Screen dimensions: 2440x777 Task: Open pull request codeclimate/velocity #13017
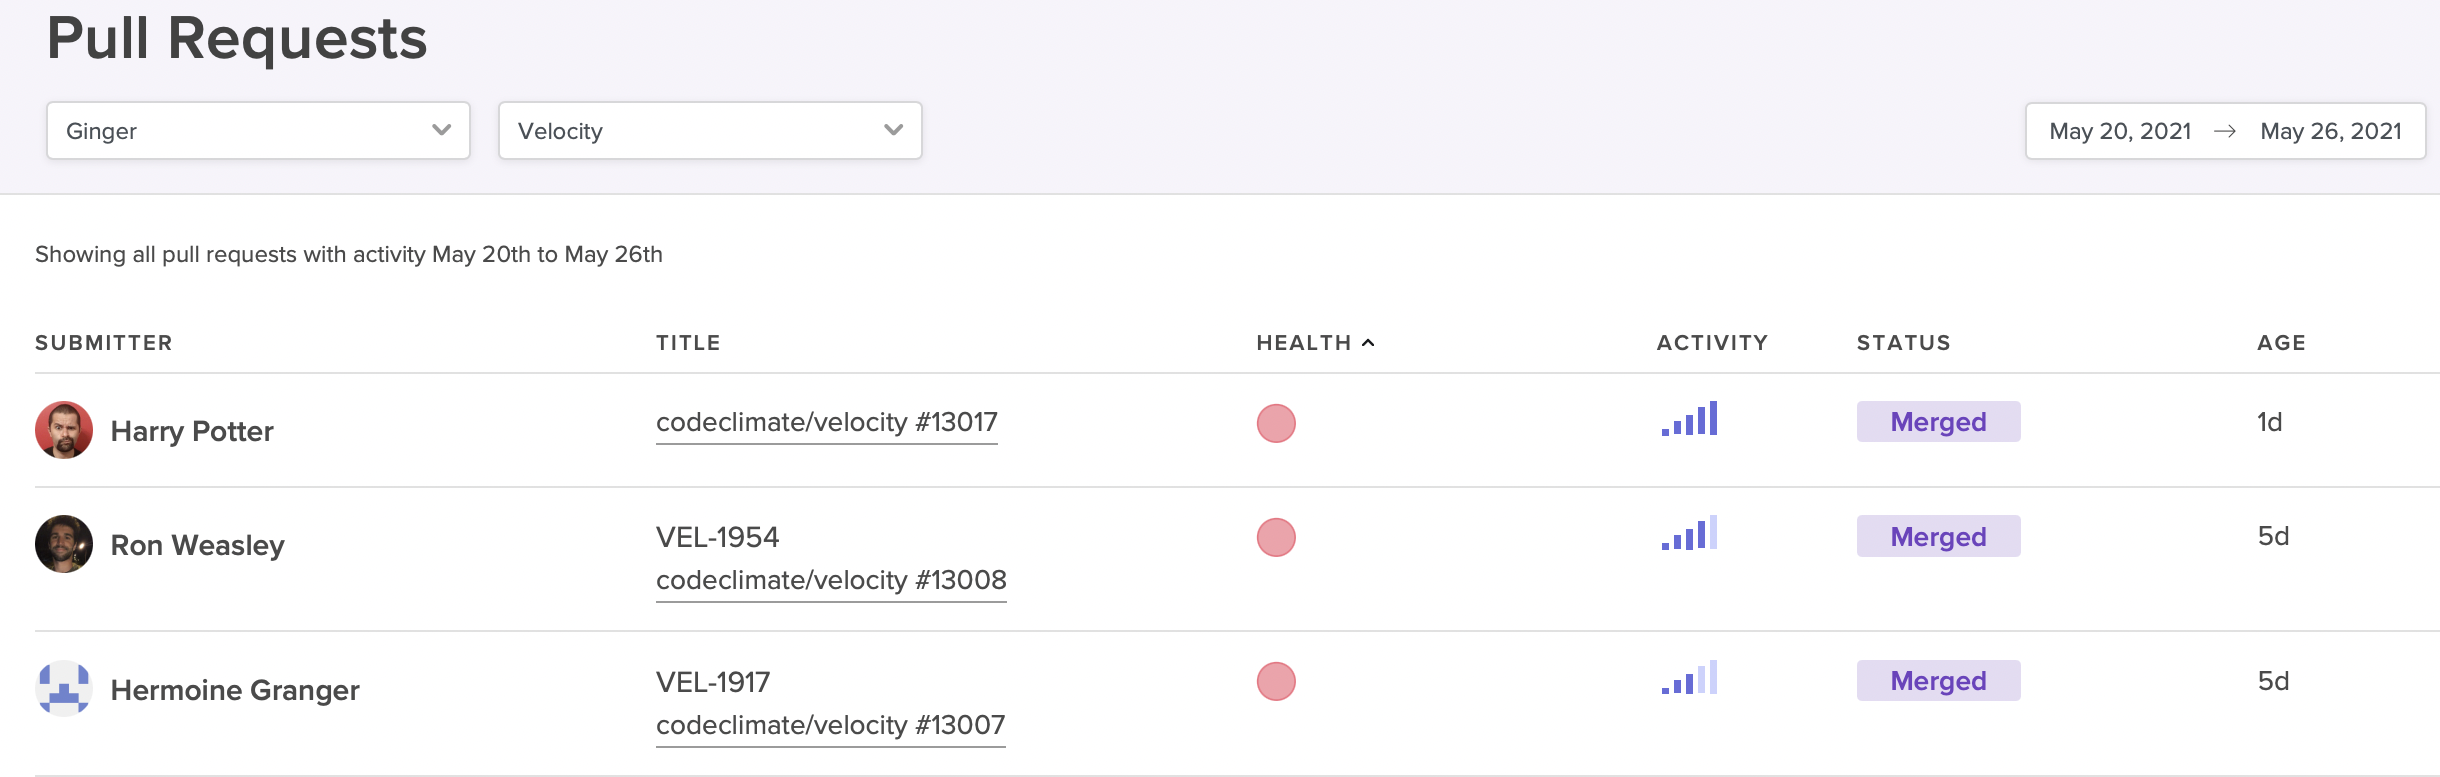pyautogui.click(x=827, y=421)
